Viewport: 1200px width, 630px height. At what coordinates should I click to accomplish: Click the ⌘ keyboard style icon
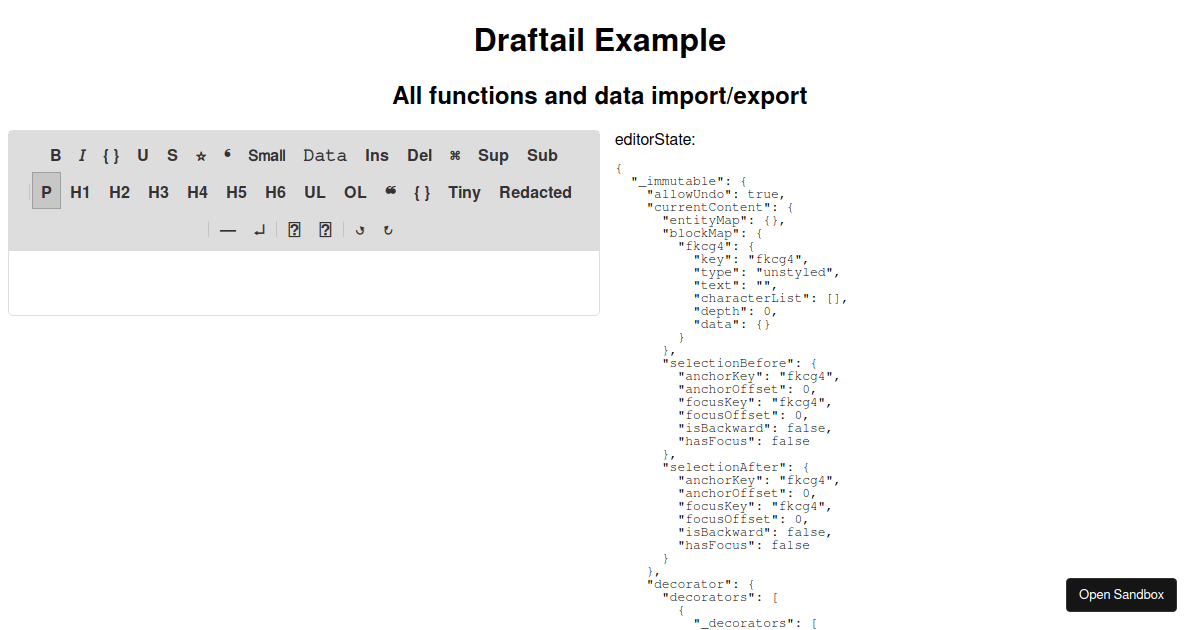point(455,155)
